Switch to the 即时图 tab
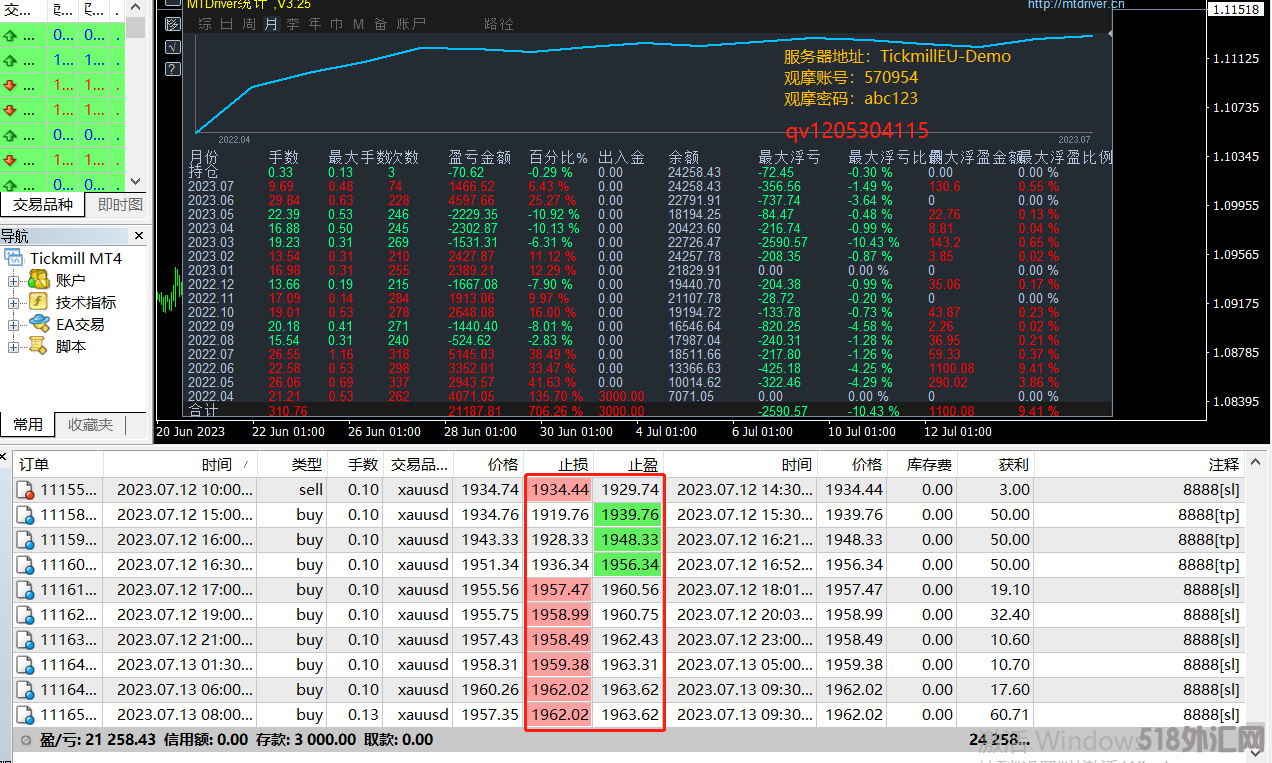Screen dimensions: 1272x763 pos(119,205)
